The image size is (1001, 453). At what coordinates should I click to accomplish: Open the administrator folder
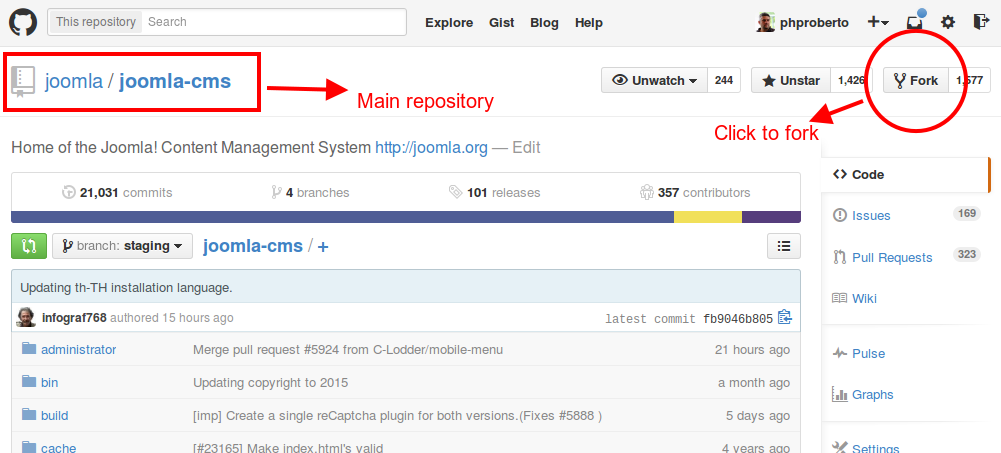[x=79, y=350]
